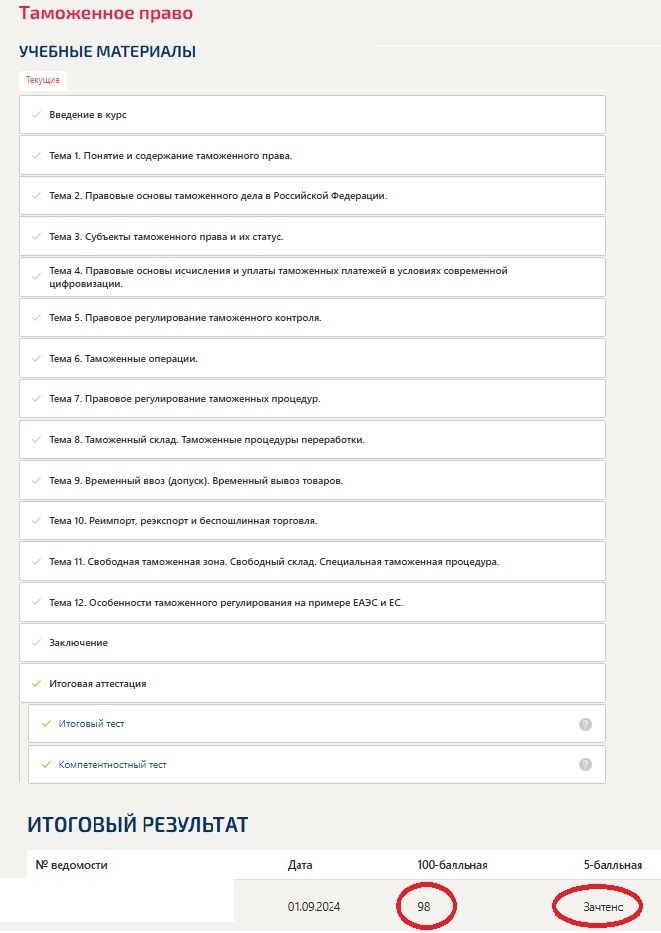Screen dimensions: 661x933
Task: Click green checkmark next to Компетентностный тест
Action: pyautogui.click(x=46, y=765)
